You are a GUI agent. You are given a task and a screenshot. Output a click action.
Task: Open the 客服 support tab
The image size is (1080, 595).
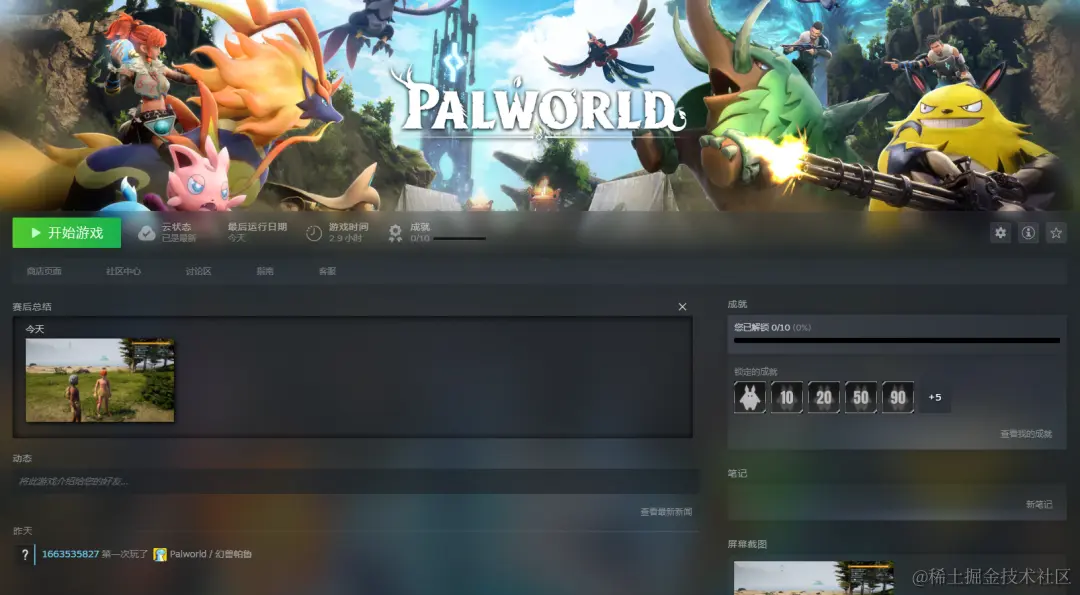327,271
